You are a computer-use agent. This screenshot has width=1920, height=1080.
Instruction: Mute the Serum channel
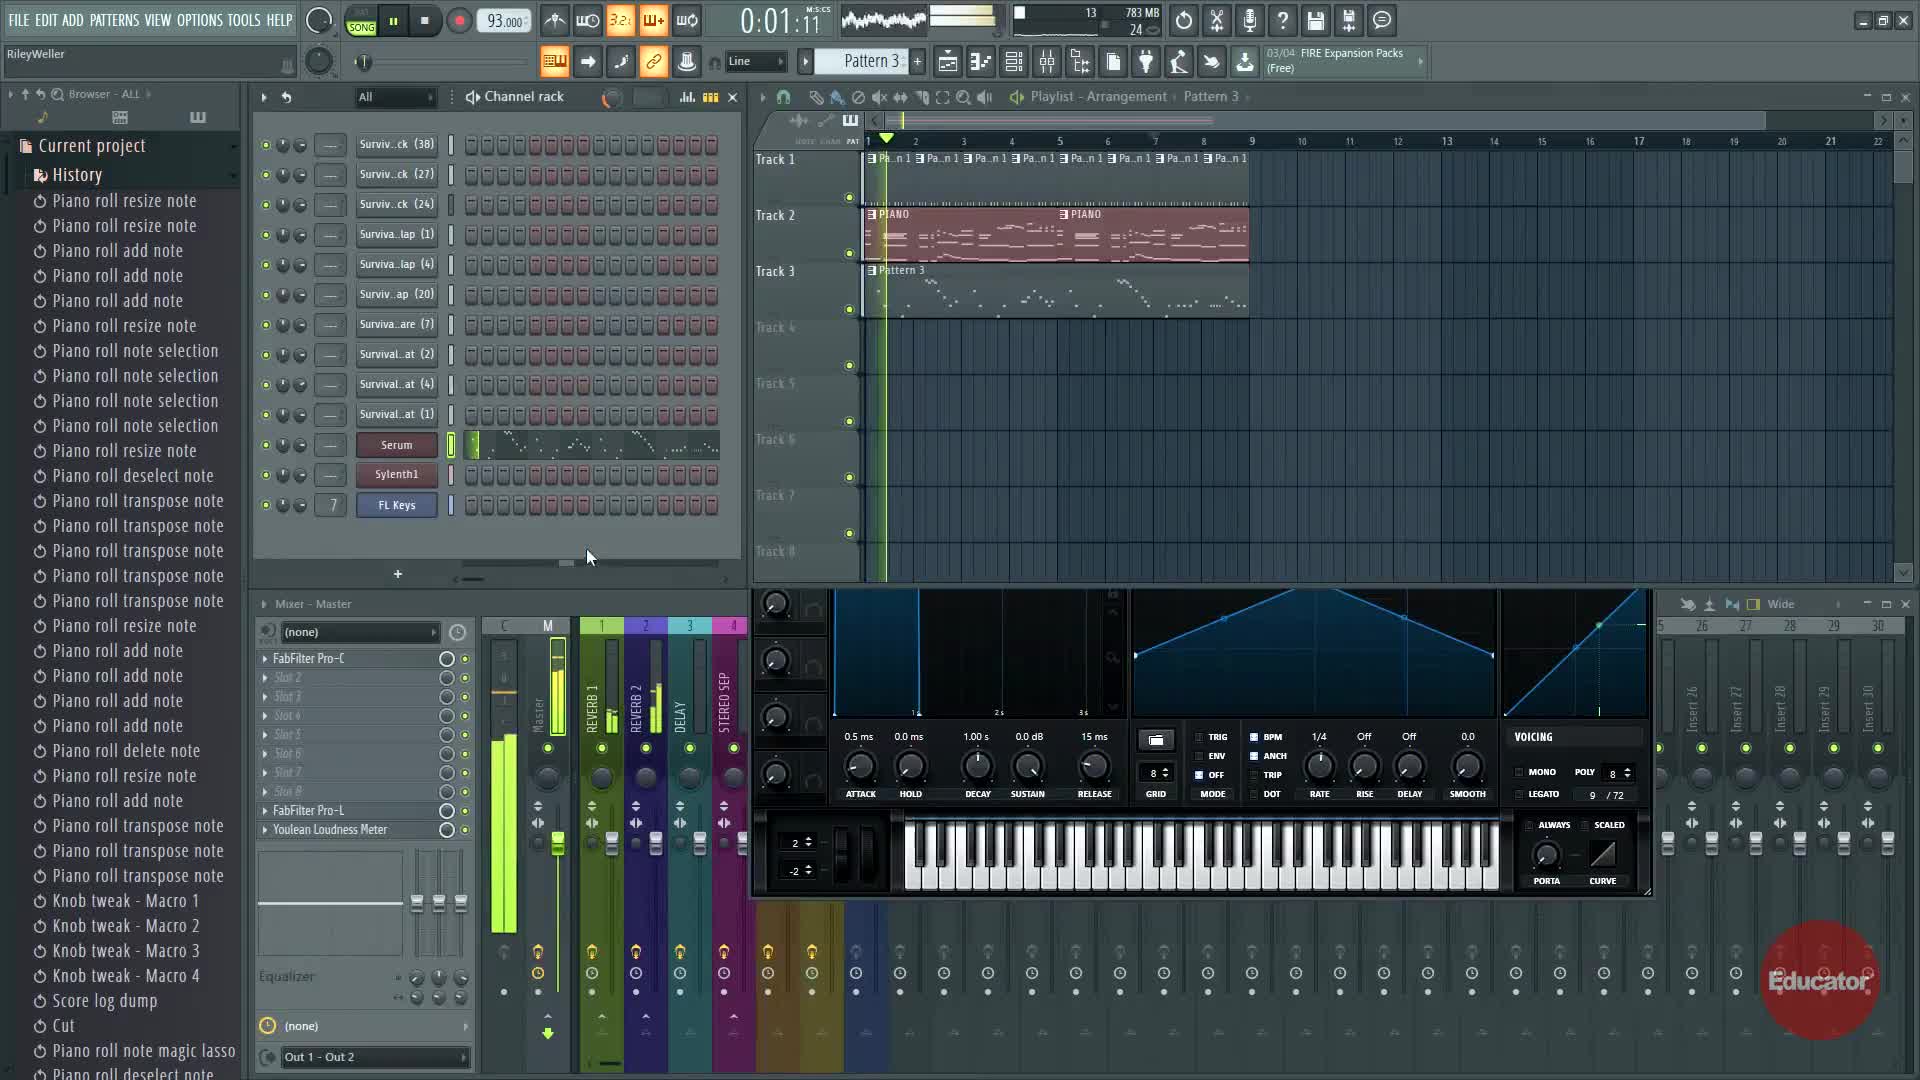265,445
